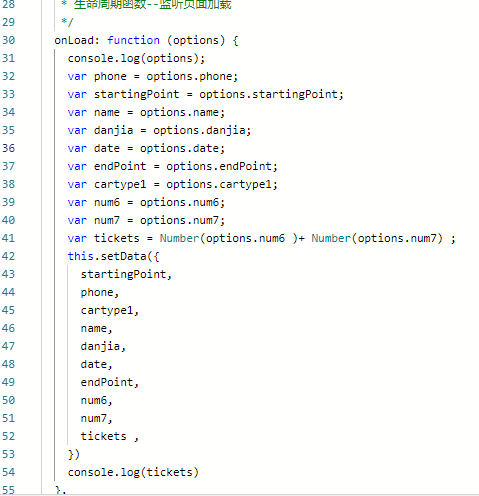Click this.setData on line 42
Image resolution: width=479 pixels, height=496 pixels.
click(x=107, y=256)
